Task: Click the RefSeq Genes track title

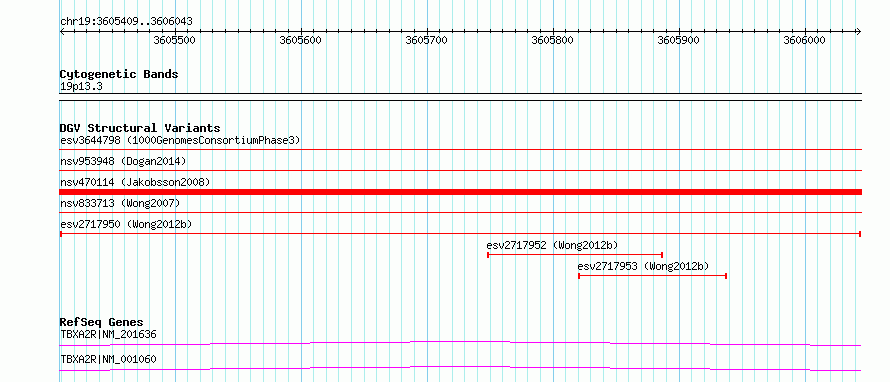Action: [x=102, y=322]
